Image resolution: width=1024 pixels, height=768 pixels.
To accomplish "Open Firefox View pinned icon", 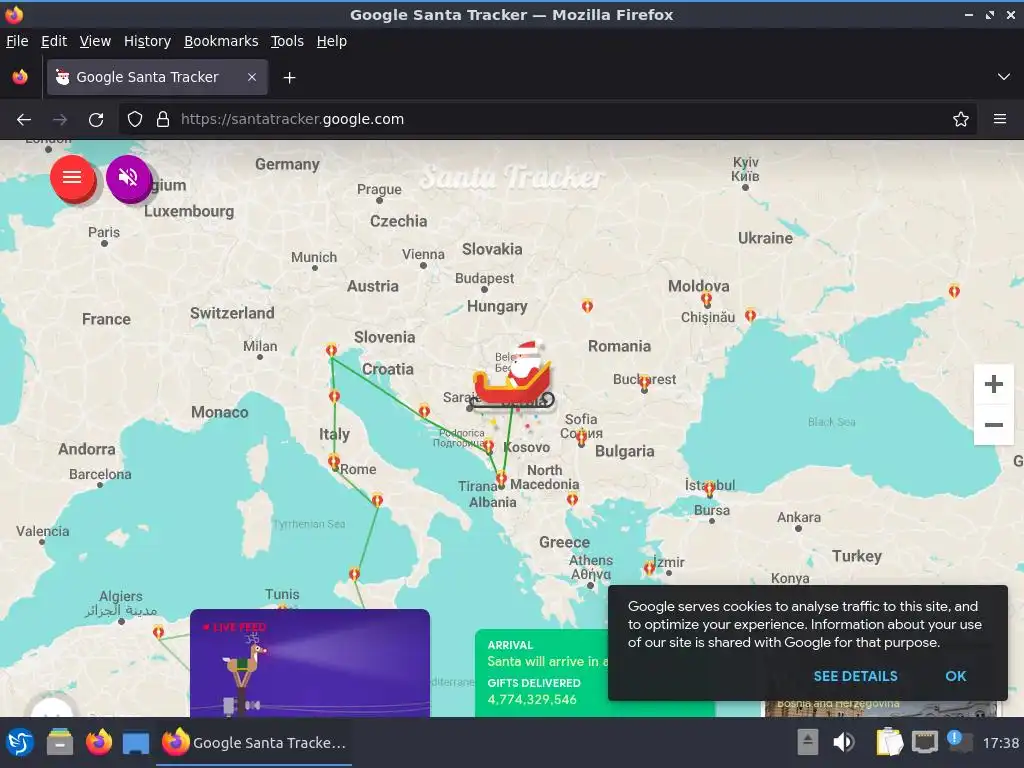I will tap(20, 77).
